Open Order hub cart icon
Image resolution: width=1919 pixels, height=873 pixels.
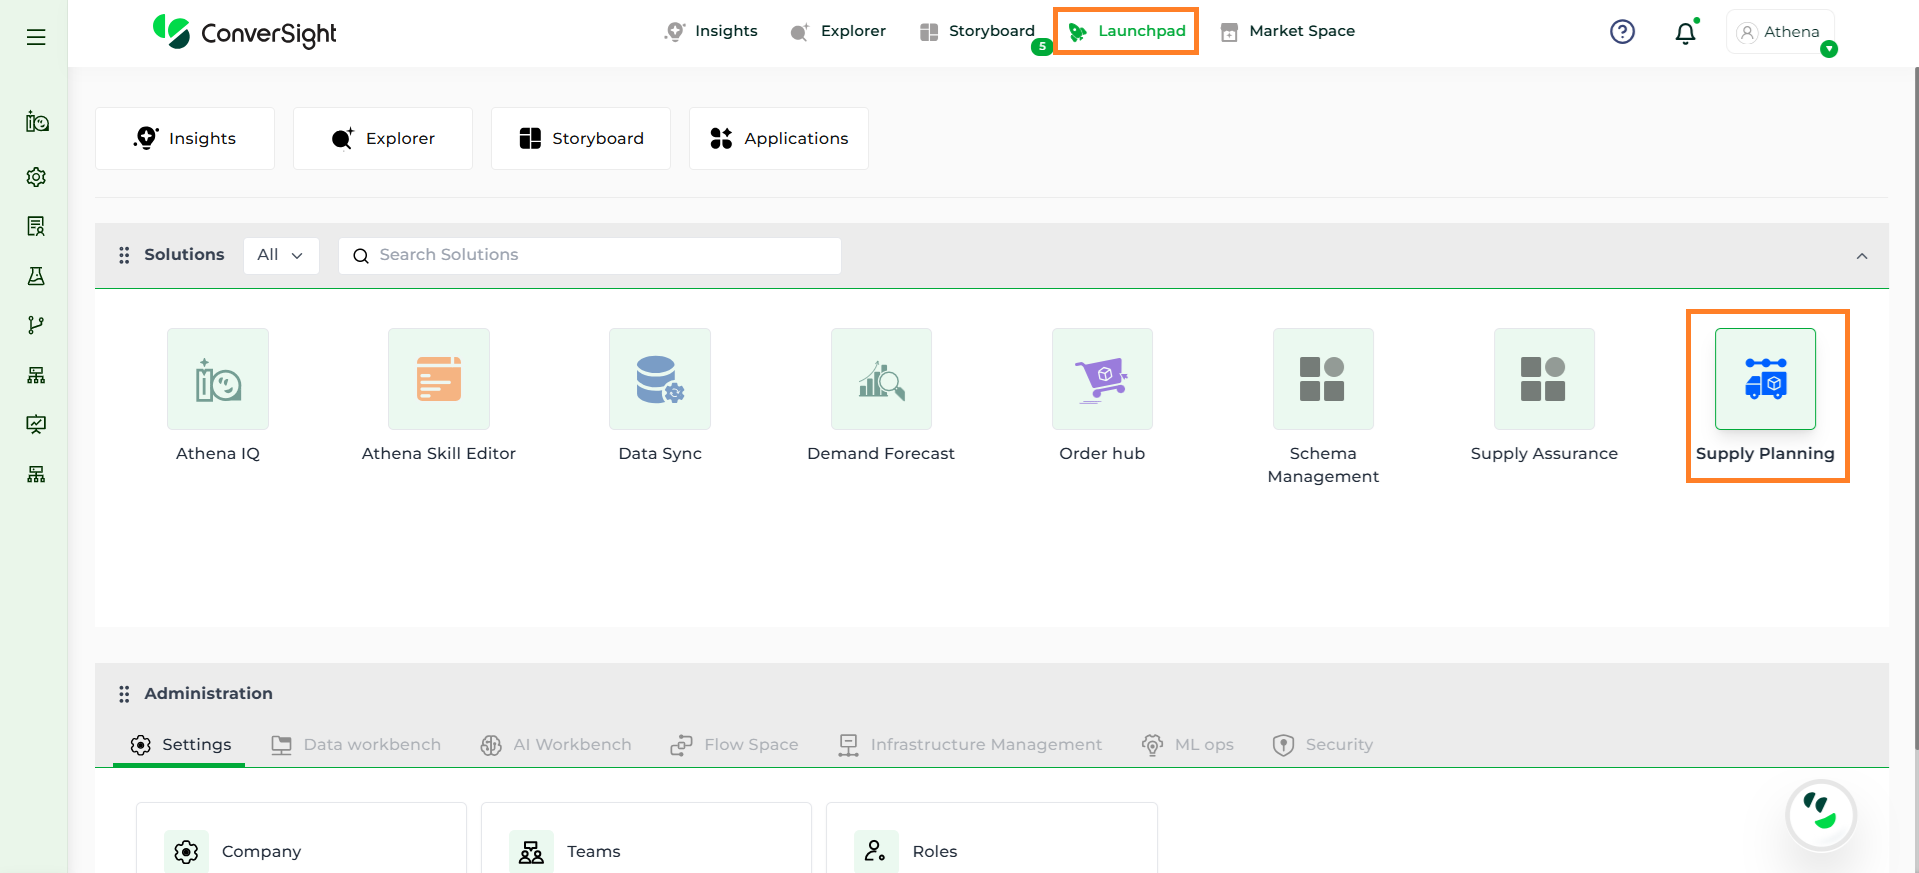(1102, 379)
